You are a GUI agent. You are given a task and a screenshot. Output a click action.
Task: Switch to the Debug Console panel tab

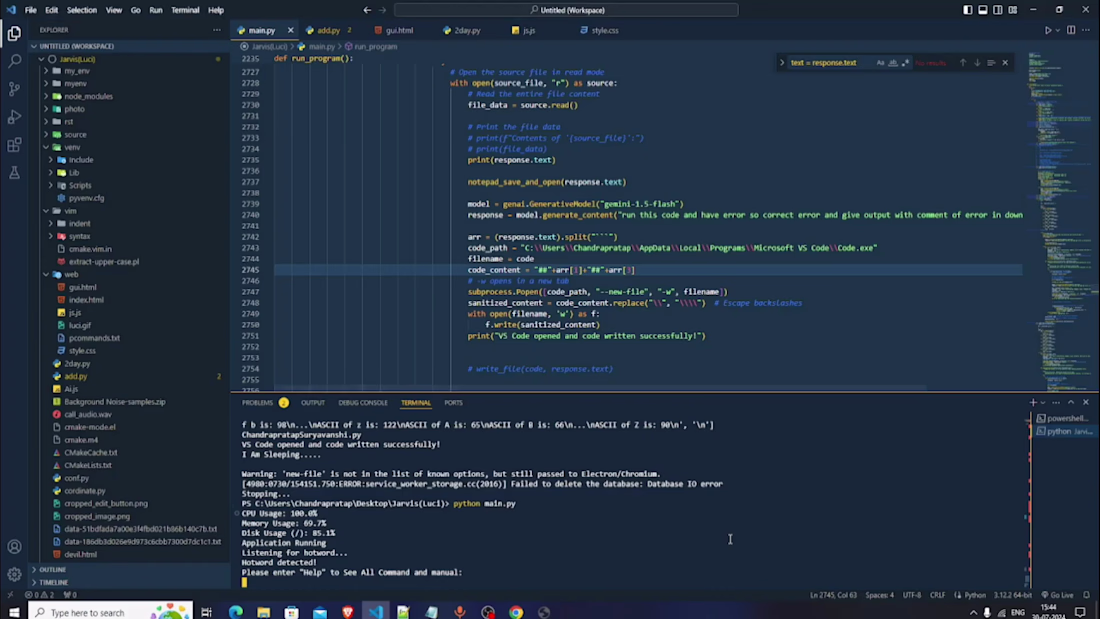(x=363, y=403)
